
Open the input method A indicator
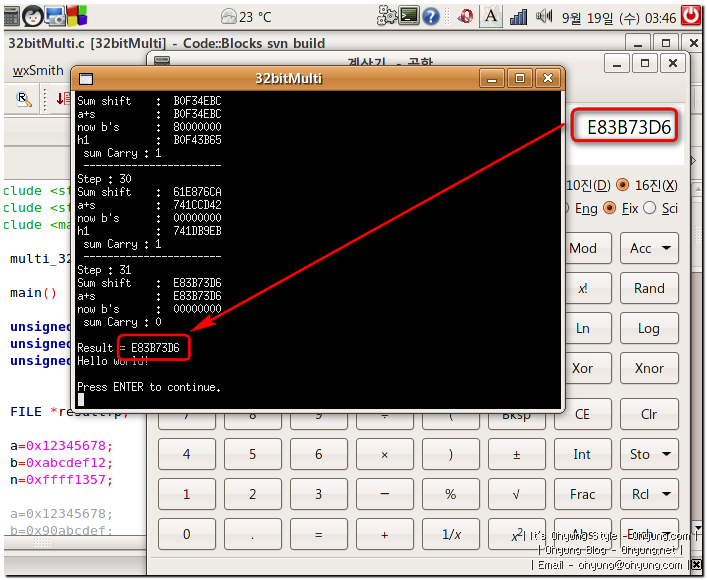tap(491, 17)
